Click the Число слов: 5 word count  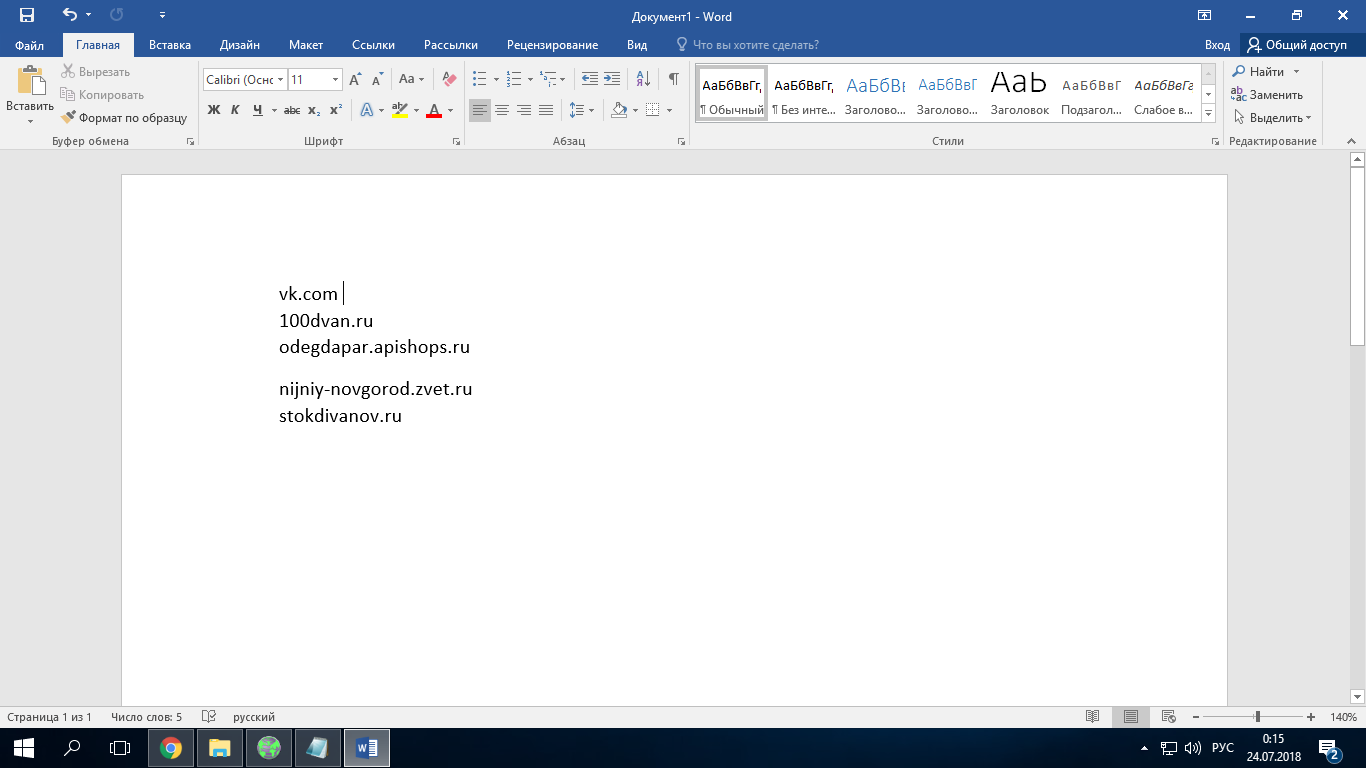[146, 717]
